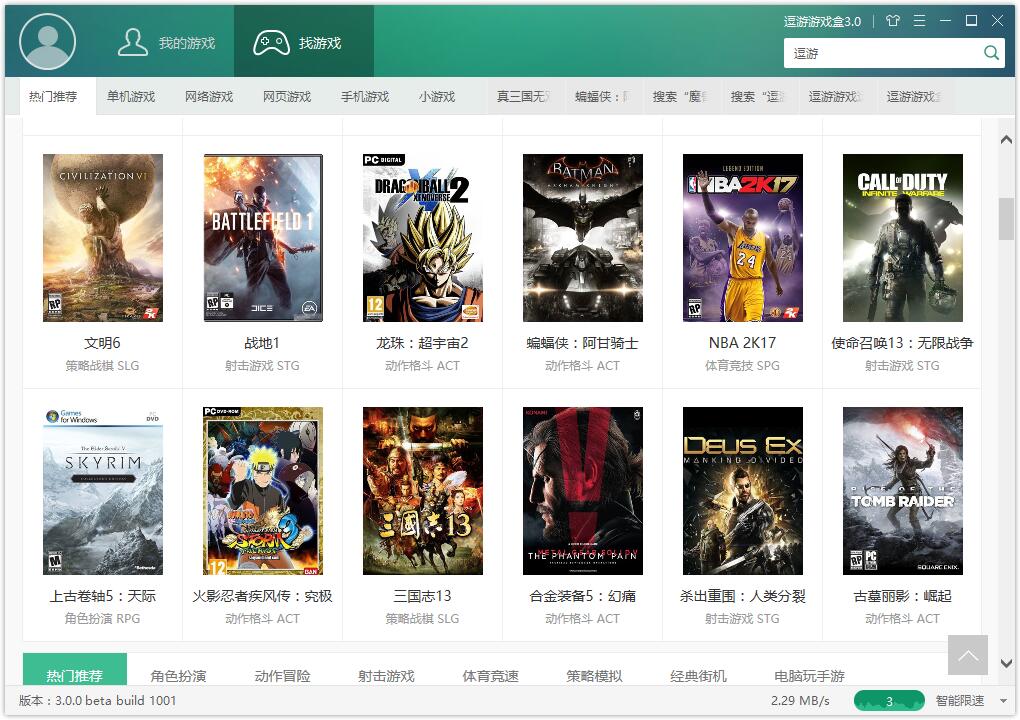Open the user avatar profile icon
The width and height of the screenshot is (1020, 720).
pyautogui.click(x=47, y=42)
